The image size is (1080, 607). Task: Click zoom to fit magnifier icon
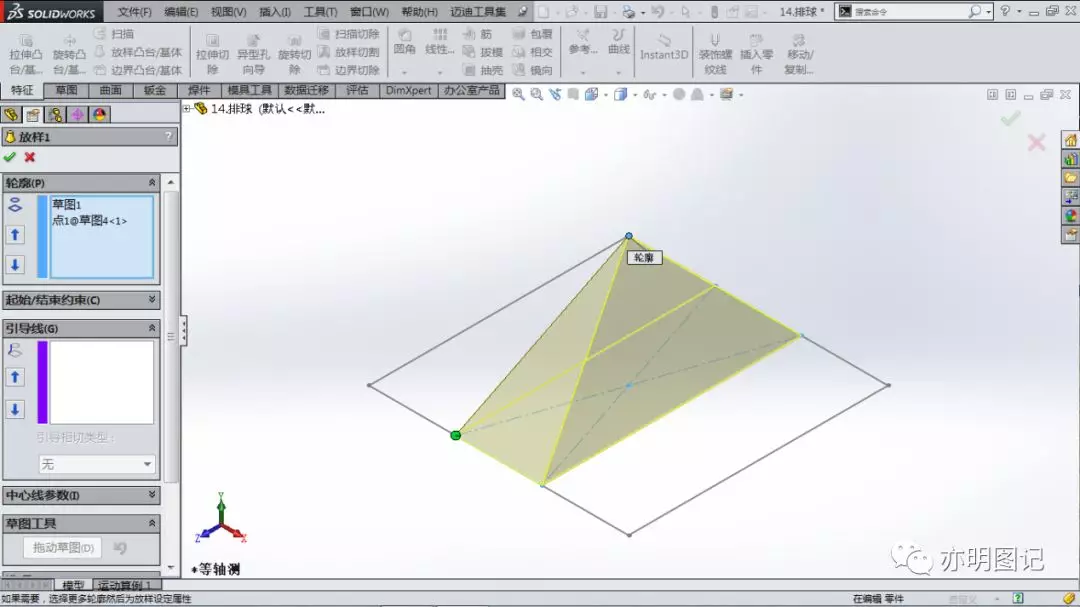tap(518, 94)
